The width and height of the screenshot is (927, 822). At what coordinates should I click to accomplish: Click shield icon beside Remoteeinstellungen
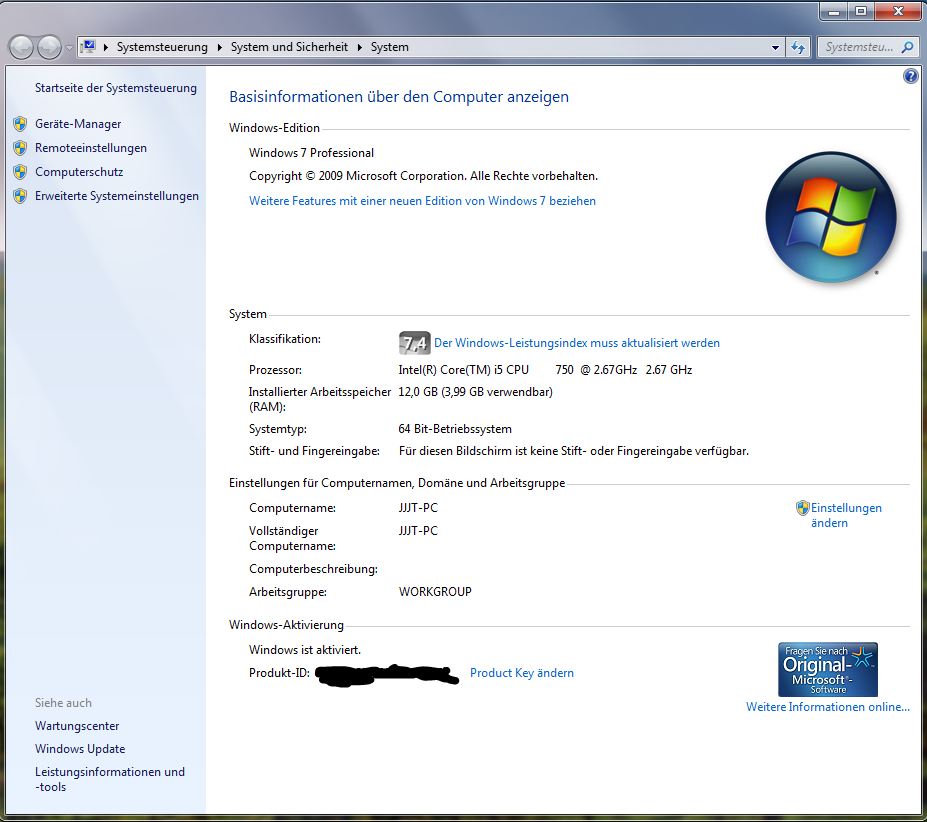20,148
